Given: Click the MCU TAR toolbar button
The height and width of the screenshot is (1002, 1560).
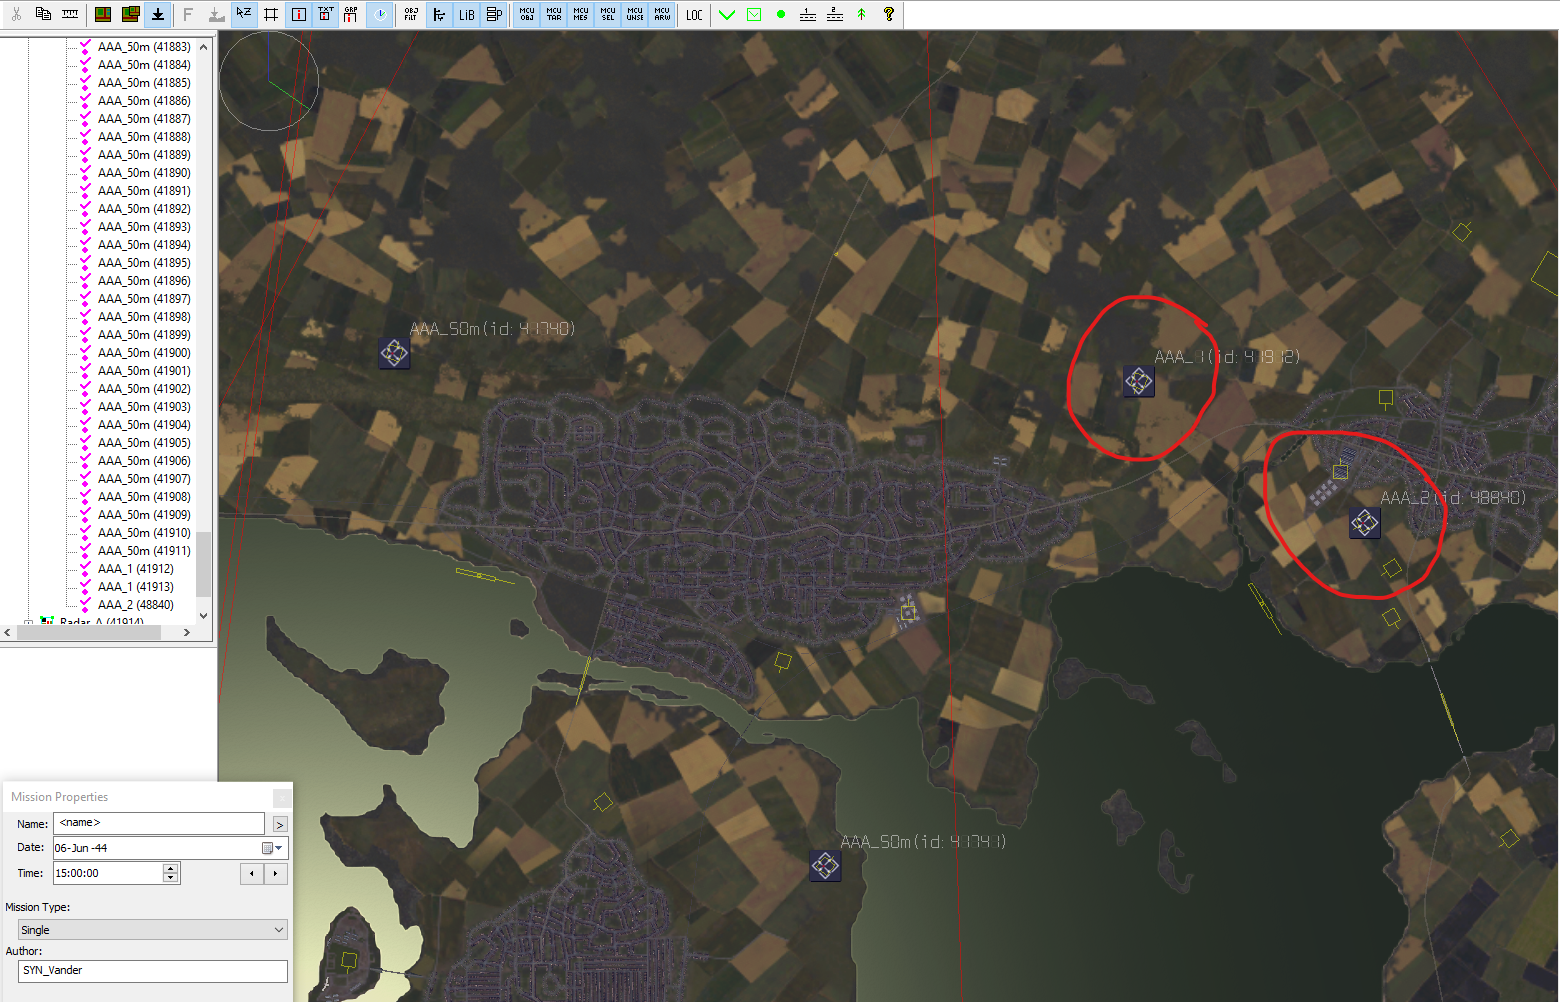Looking at the screenshot, I should 554,14.
